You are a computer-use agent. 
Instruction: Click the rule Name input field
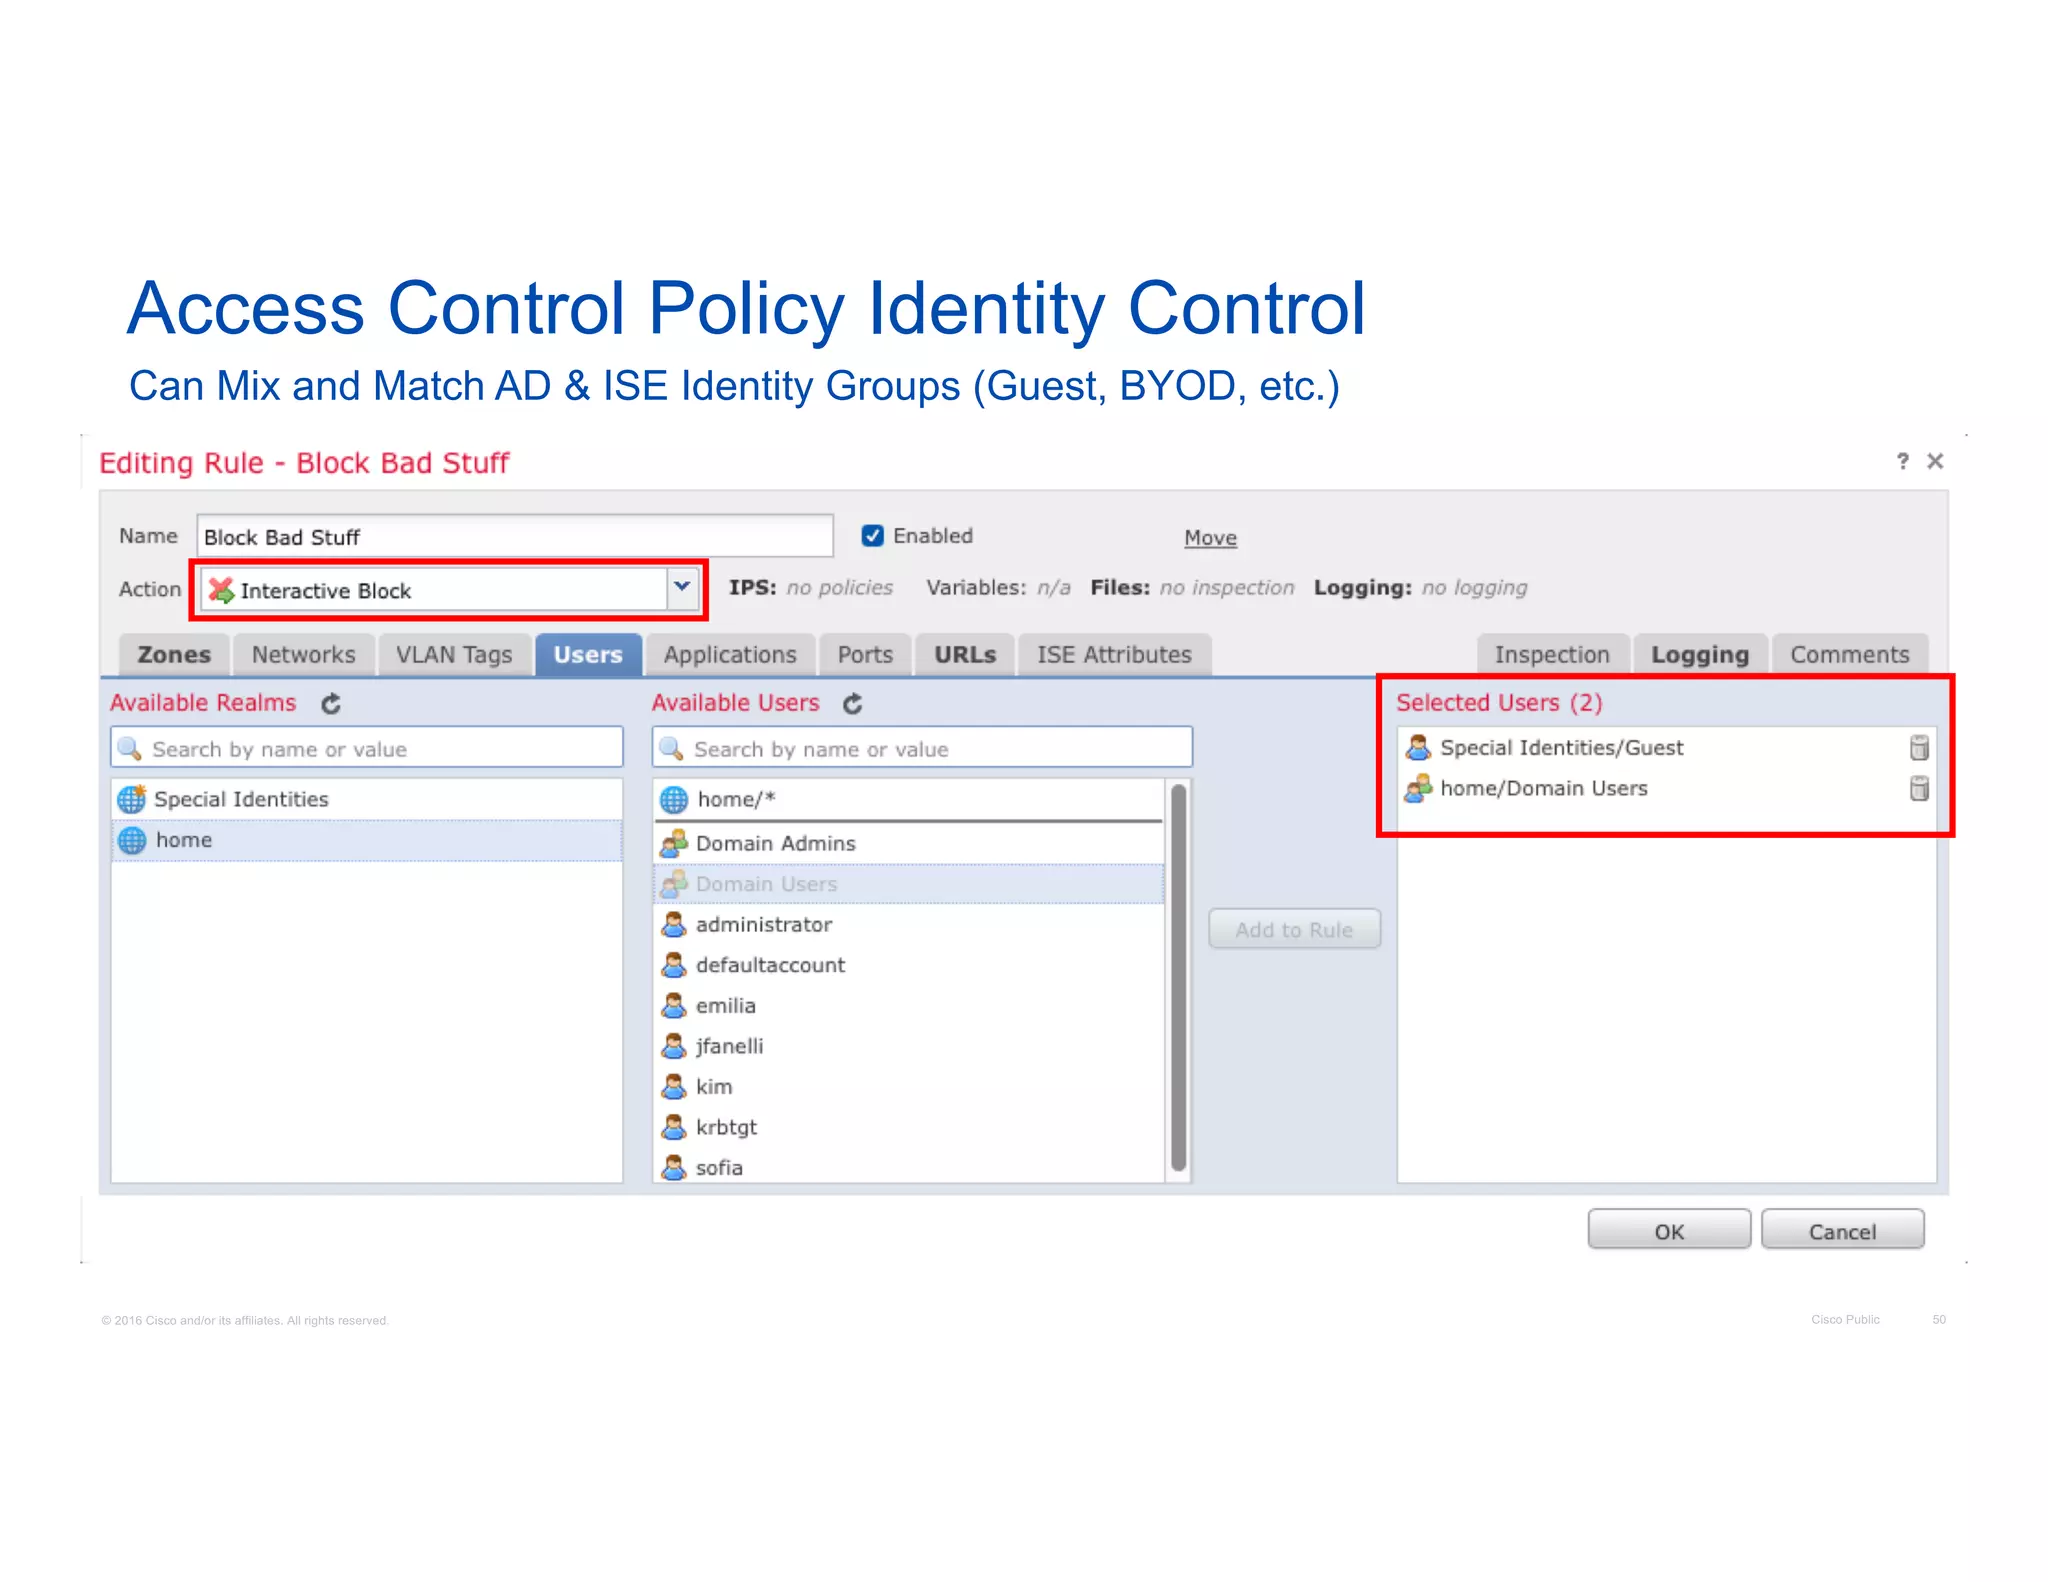pyautogui.click(x=515, y=536)
